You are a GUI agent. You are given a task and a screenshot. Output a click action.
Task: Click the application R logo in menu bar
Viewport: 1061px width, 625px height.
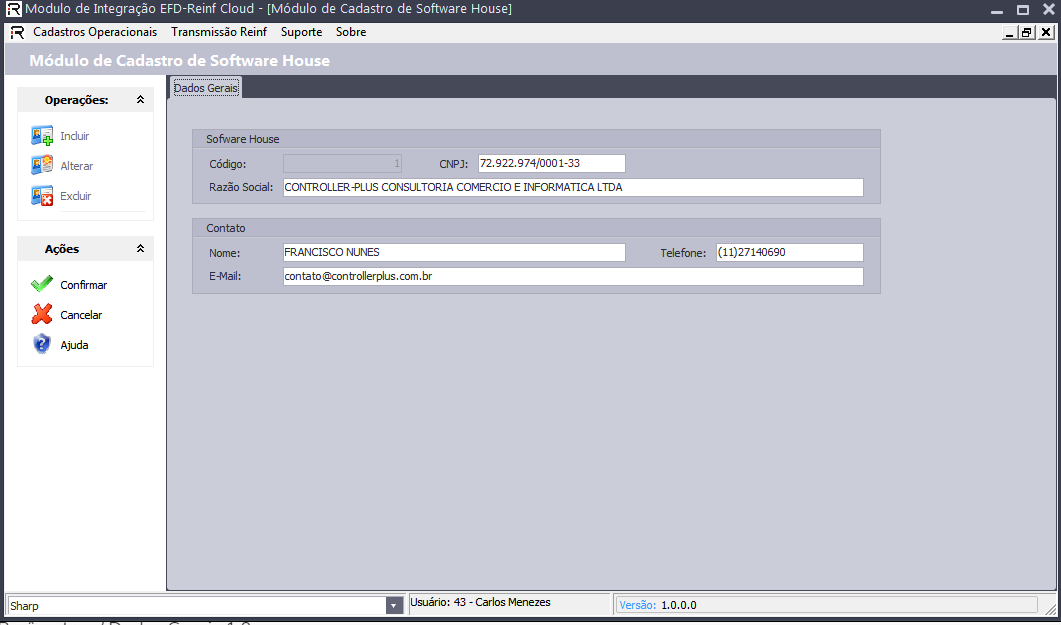18,32
